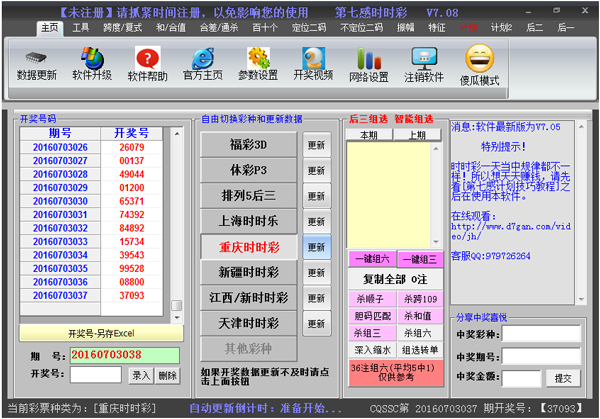Image resolution: width=600 pixels, height=419 pixels.
Task: Focus the 中奖期号 input field
Action: click(x=541, y=356)
